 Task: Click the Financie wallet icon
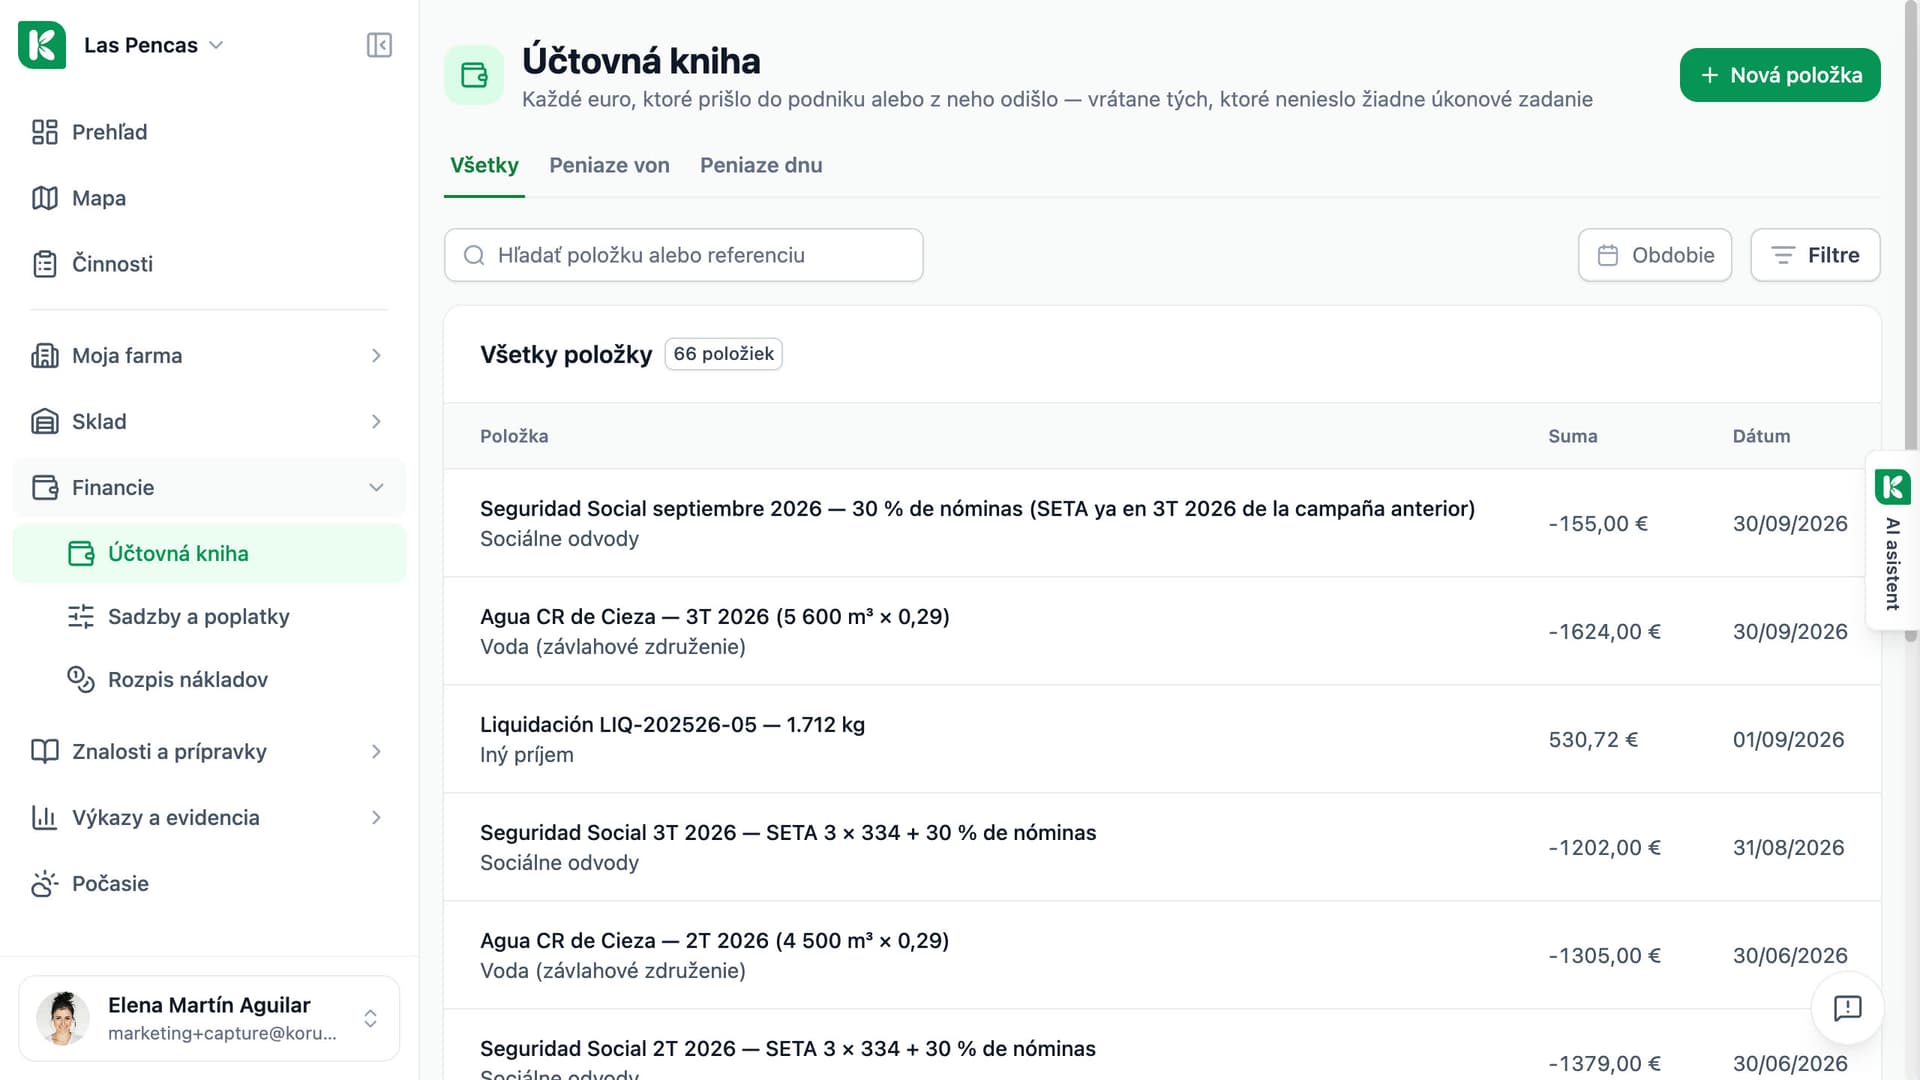(x=45, y=488)
